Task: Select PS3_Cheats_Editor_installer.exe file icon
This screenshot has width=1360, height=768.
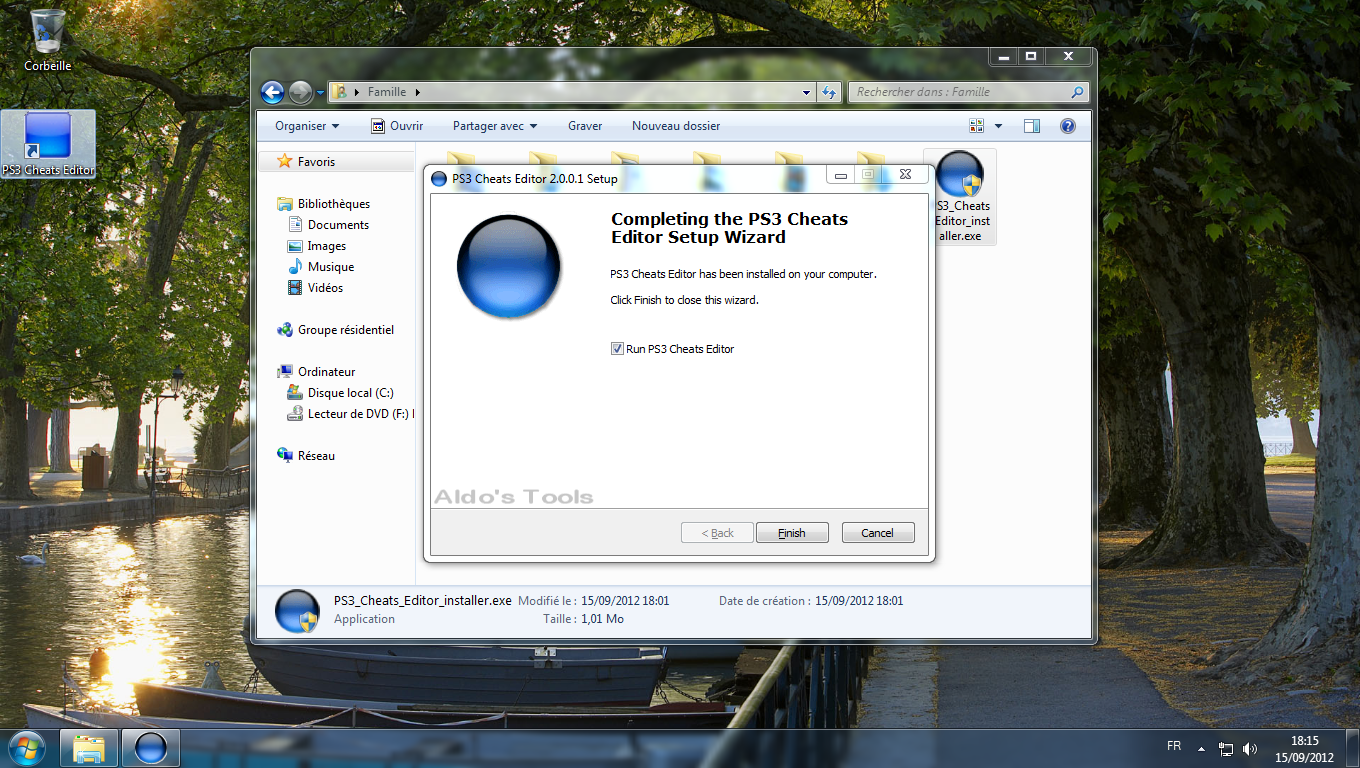Action: point(960,197)
